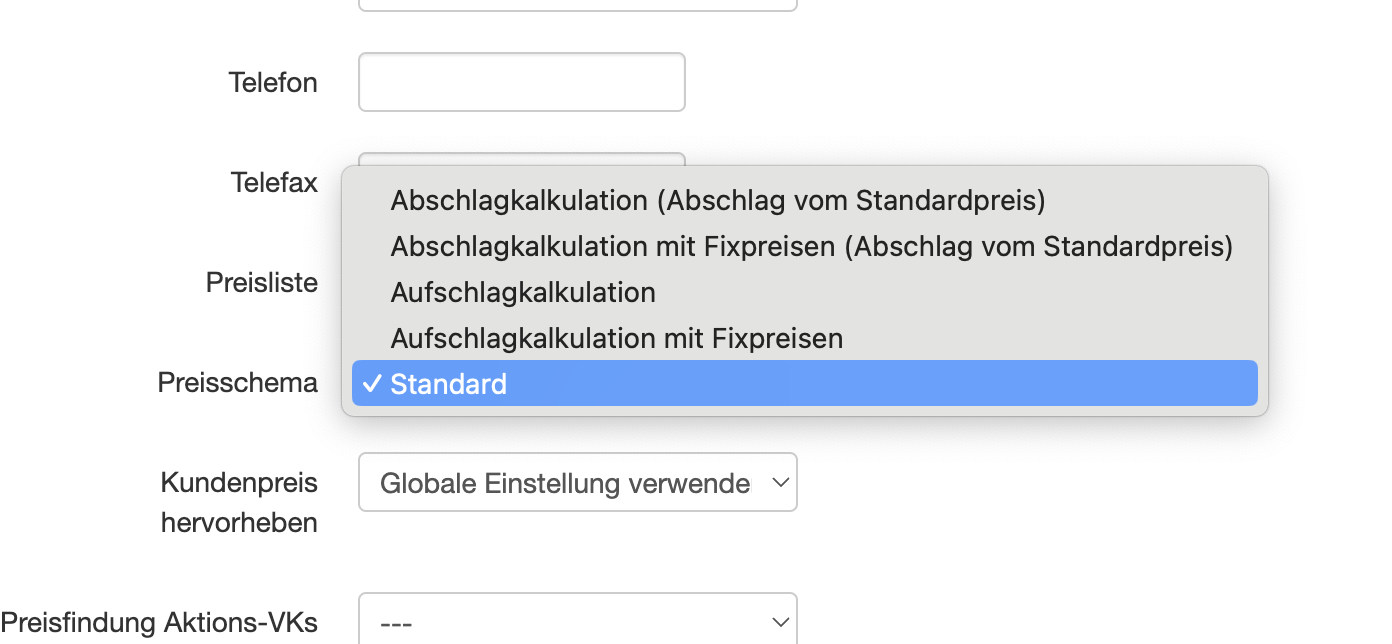Click the Preisliste label
The image size is (1392, 644).
click(x=261, y=282)
